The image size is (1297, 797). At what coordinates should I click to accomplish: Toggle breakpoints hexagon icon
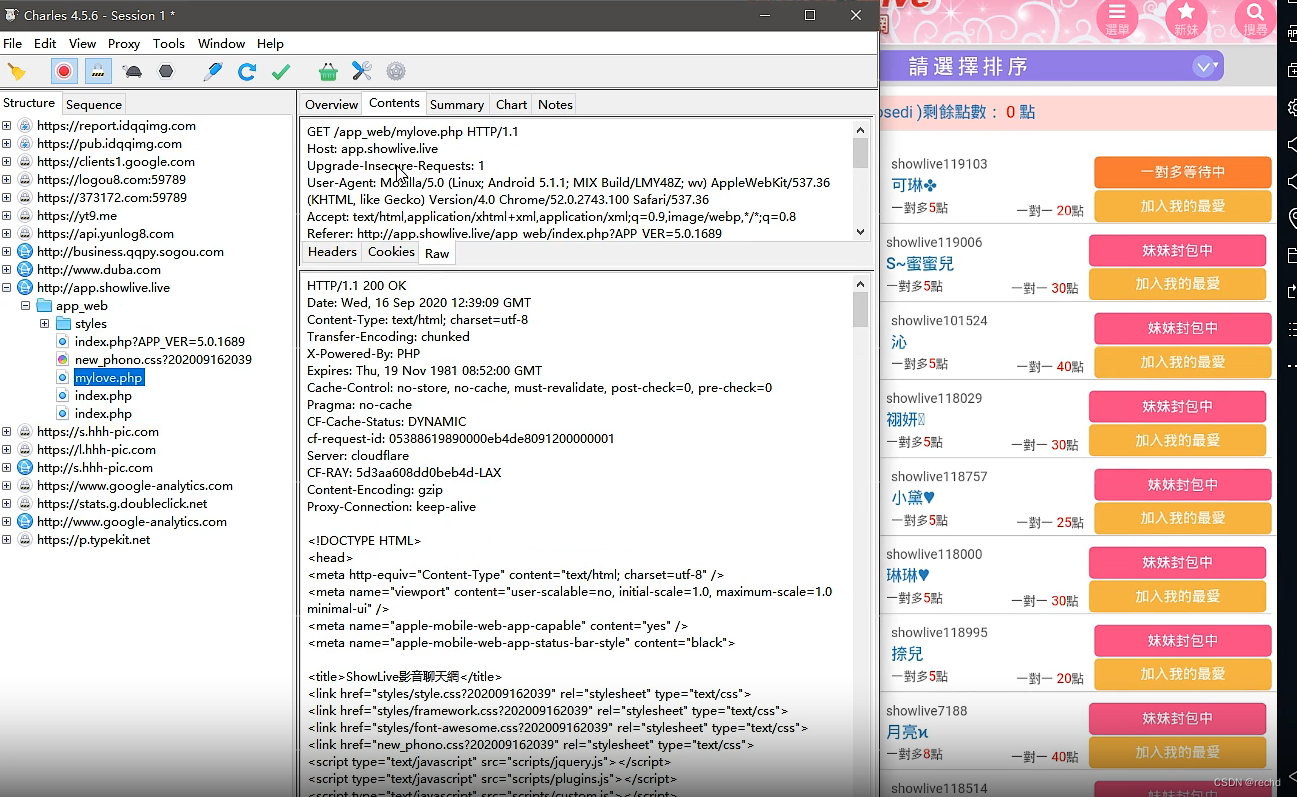(166, 71)
